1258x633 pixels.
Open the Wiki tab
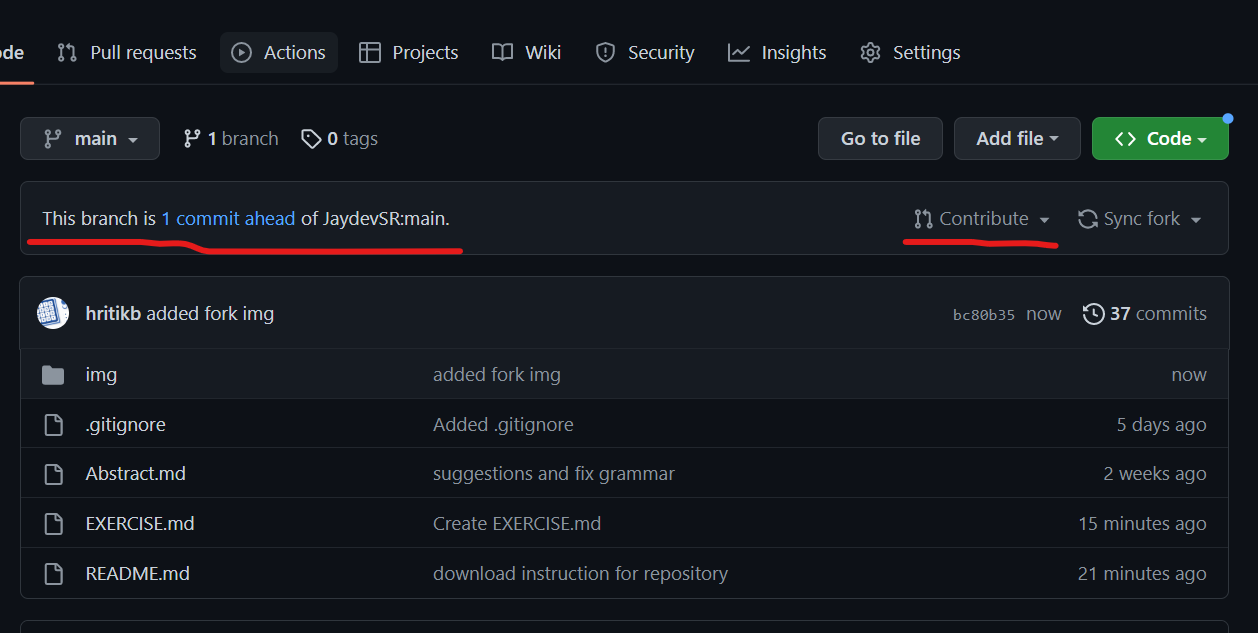527,52
